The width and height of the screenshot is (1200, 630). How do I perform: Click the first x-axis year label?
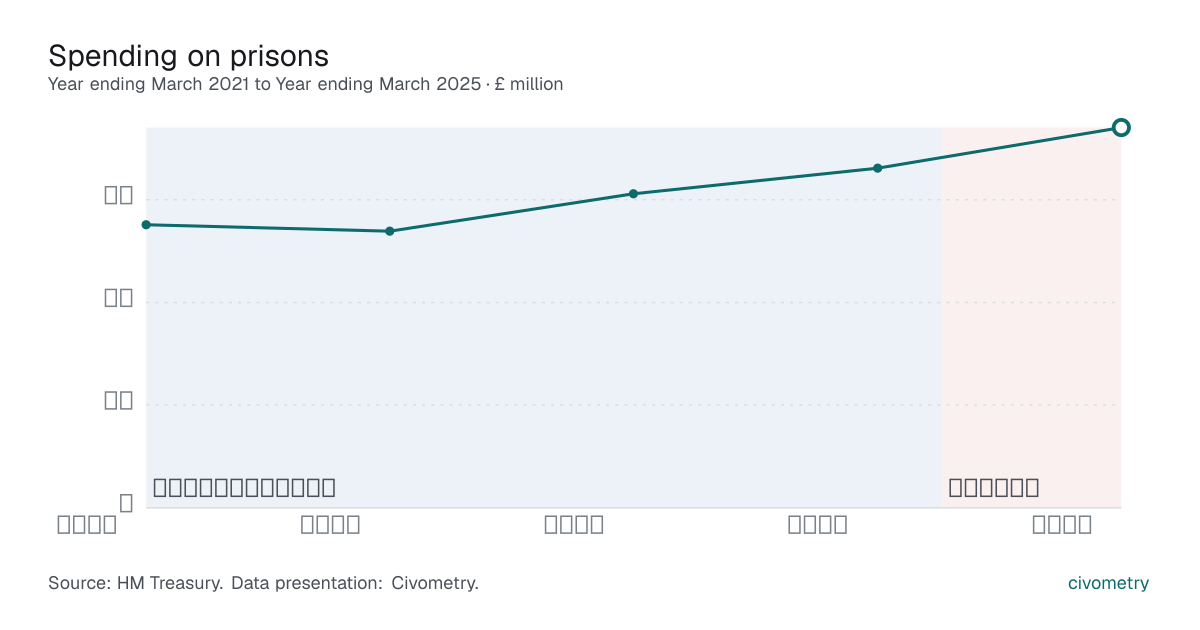click(87, 524)
